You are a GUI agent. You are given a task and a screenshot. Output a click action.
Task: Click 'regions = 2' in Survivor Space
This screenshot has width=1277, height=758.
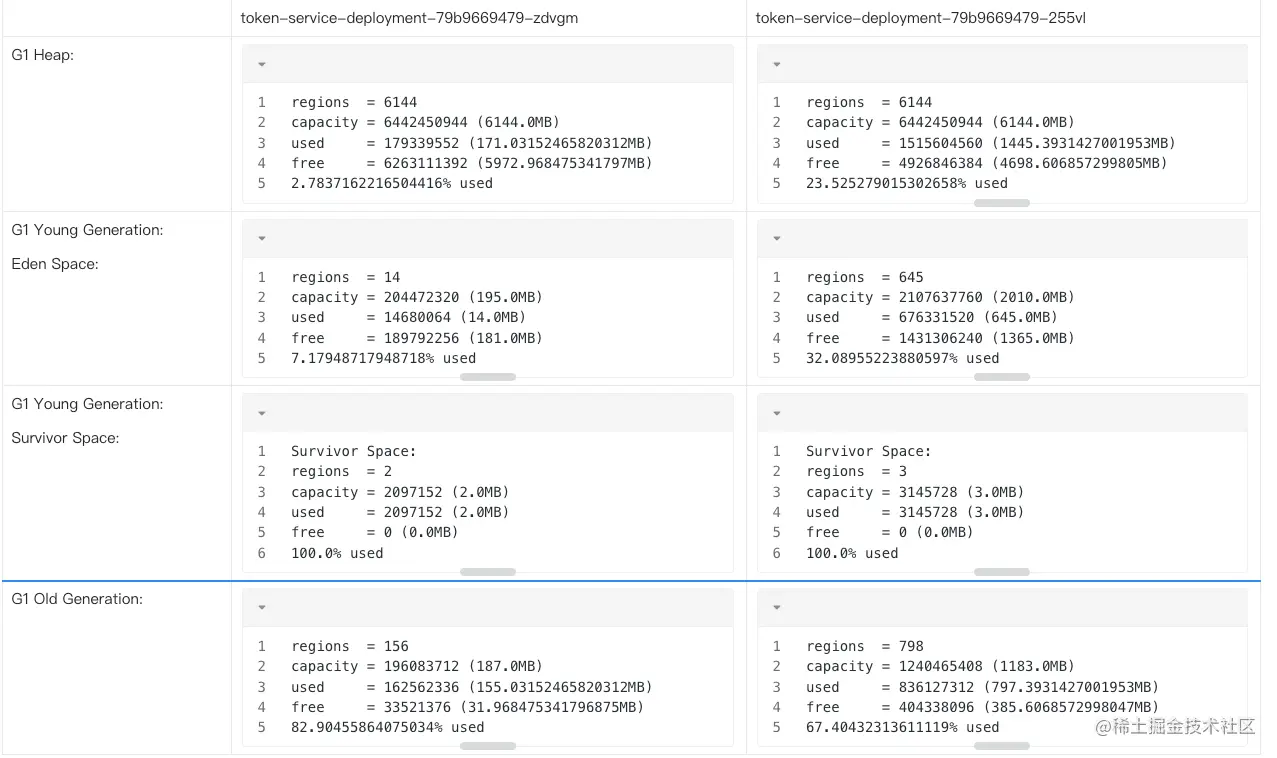click(342, 471)
